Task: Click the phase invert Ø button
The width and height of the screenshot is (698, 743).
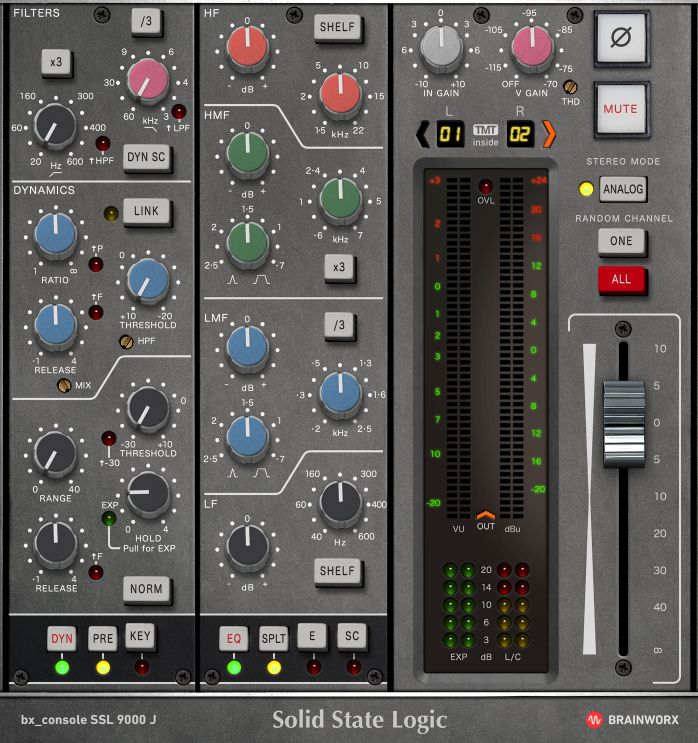Action: pos(621,37)
